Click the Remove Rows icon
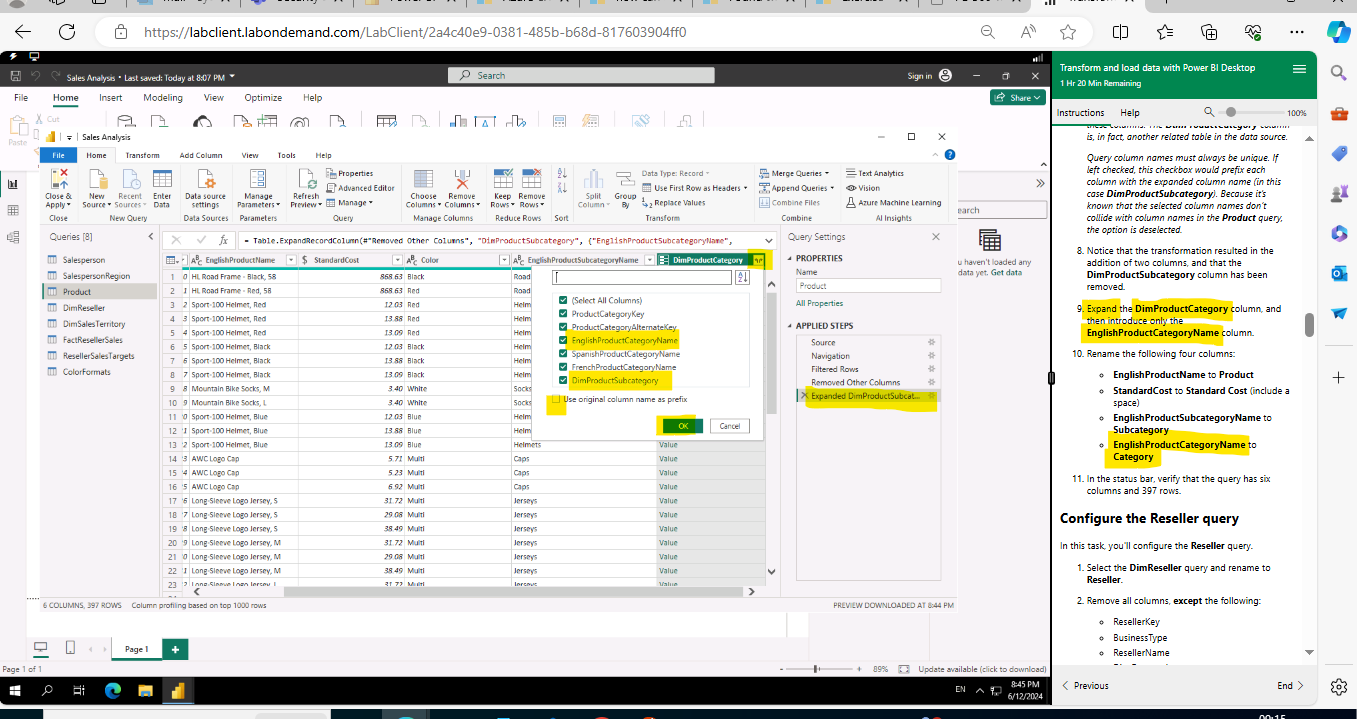The image size is (1357, 719). (x=532, y=178)
